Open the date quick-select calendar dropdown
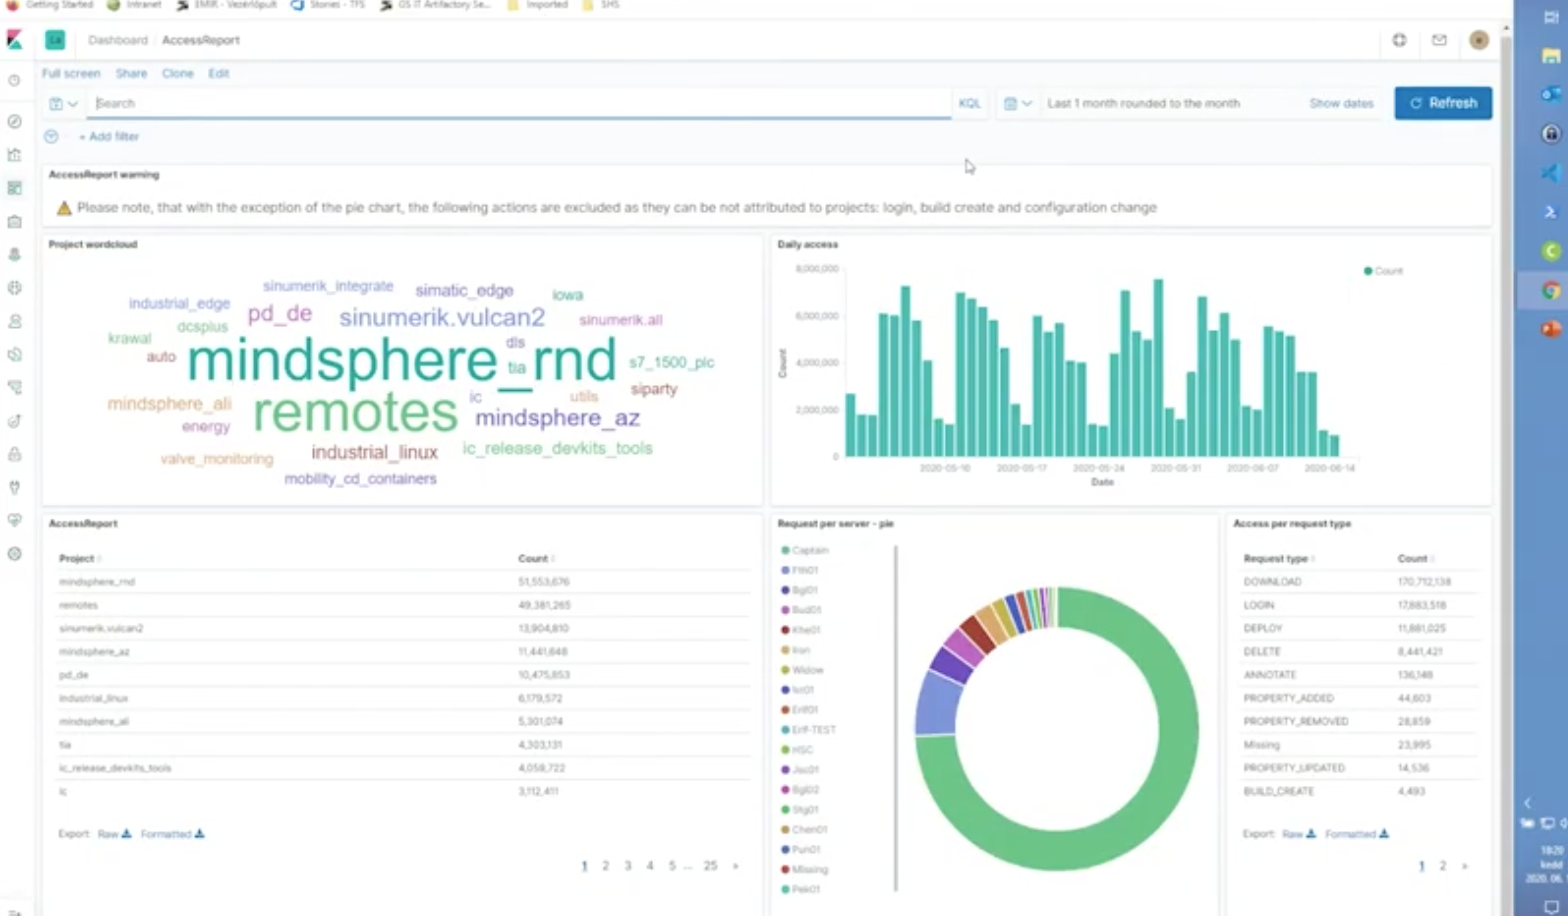The height and width of the screenshot is (916, 1568). (1017, 103)
